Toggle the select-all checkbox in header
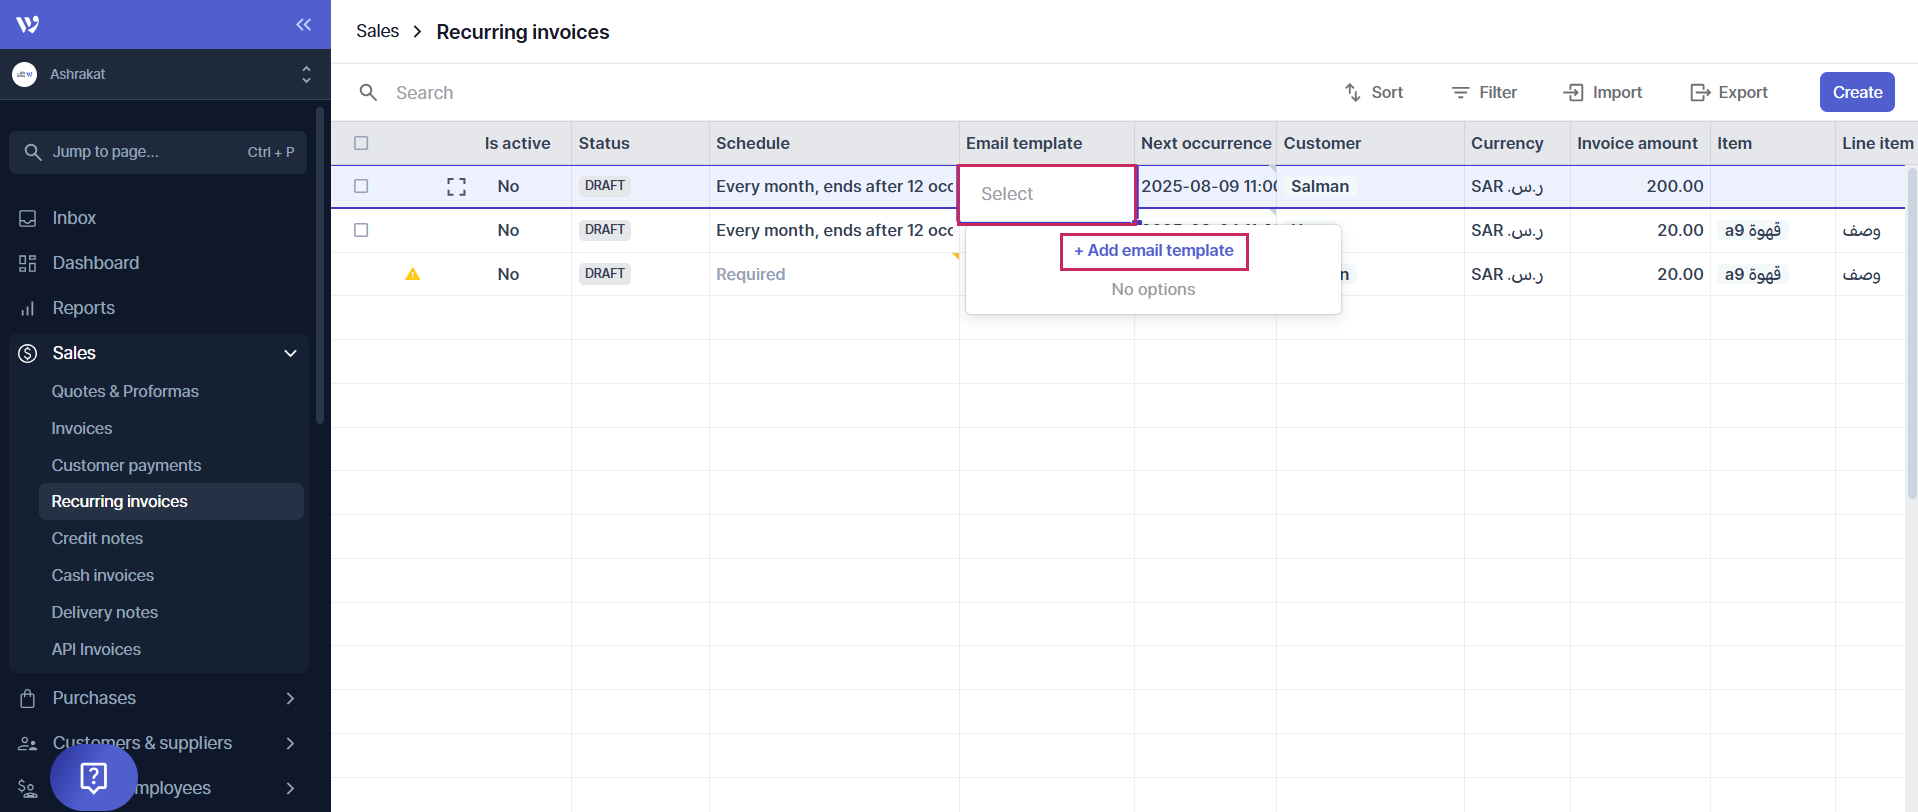 [361, 143]
